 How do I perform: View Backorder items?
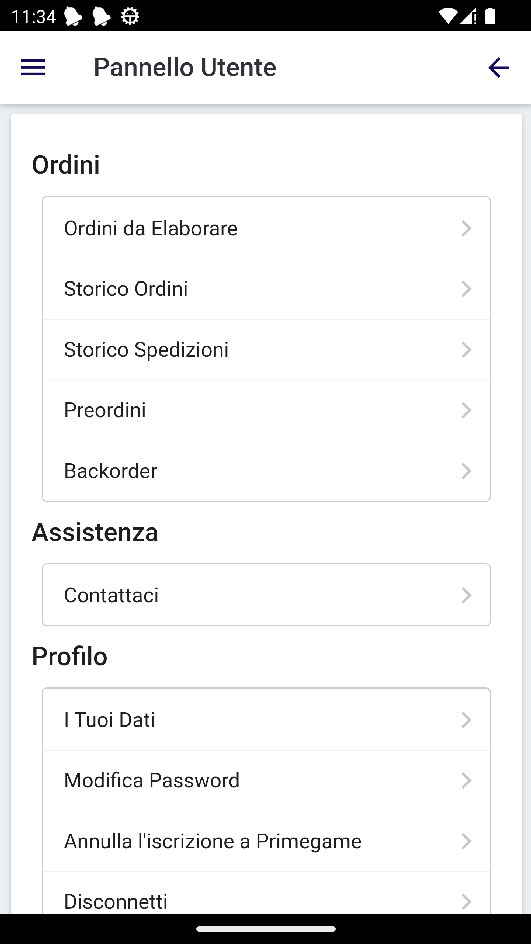click(266, 471)
